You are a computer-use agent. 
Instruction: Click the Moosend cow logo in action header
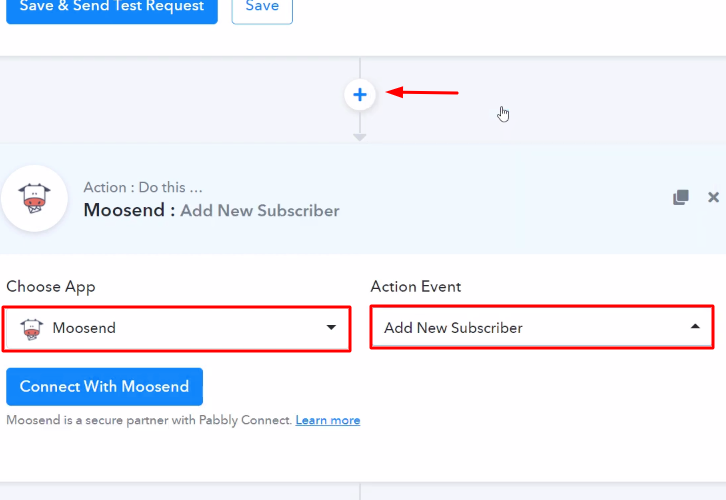34,199
